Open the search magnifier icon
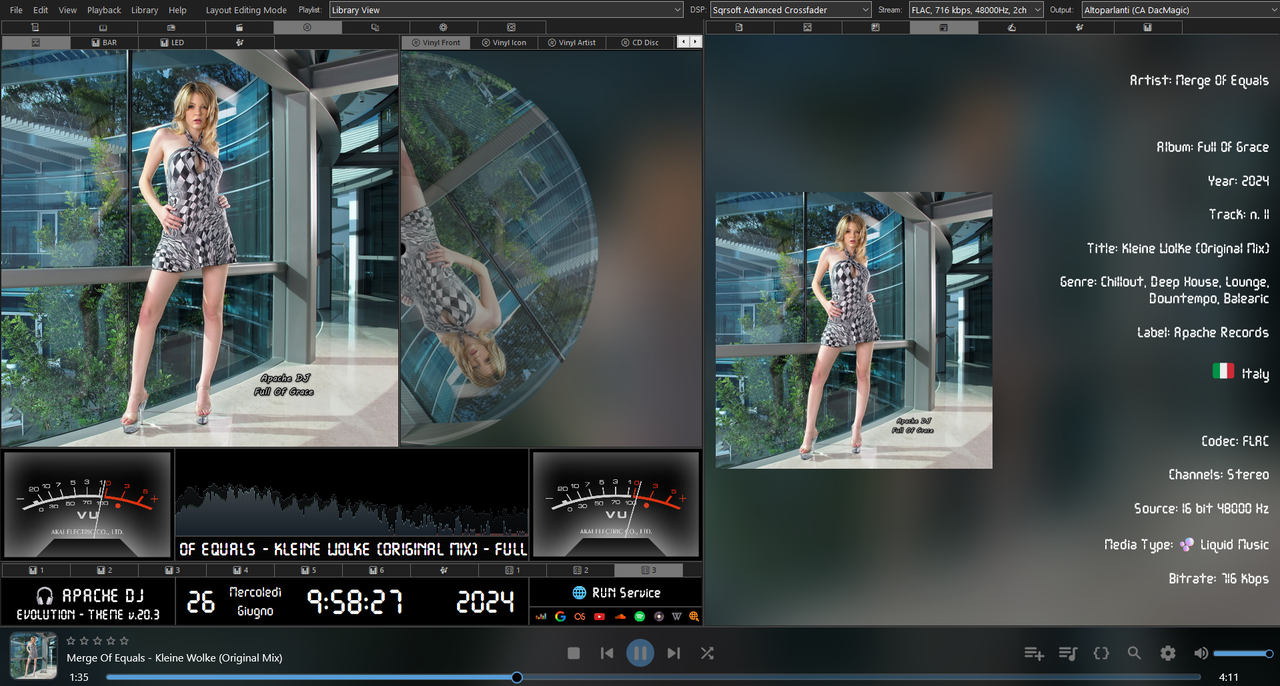 pyautogui.click(x=1134, y=653)
